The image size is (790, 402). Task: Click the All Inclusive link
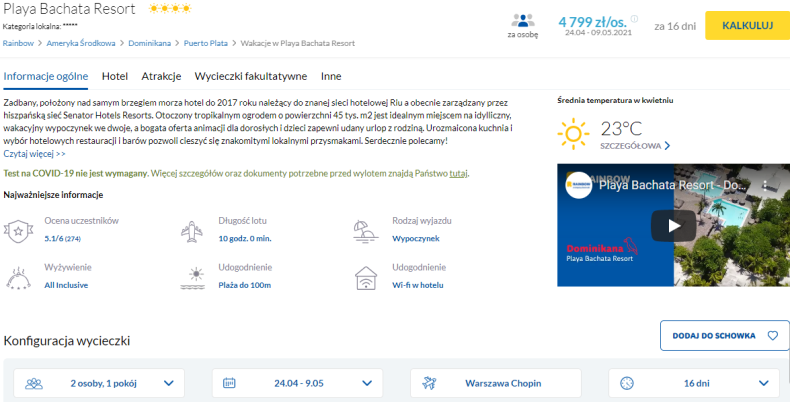click(66, 285)
